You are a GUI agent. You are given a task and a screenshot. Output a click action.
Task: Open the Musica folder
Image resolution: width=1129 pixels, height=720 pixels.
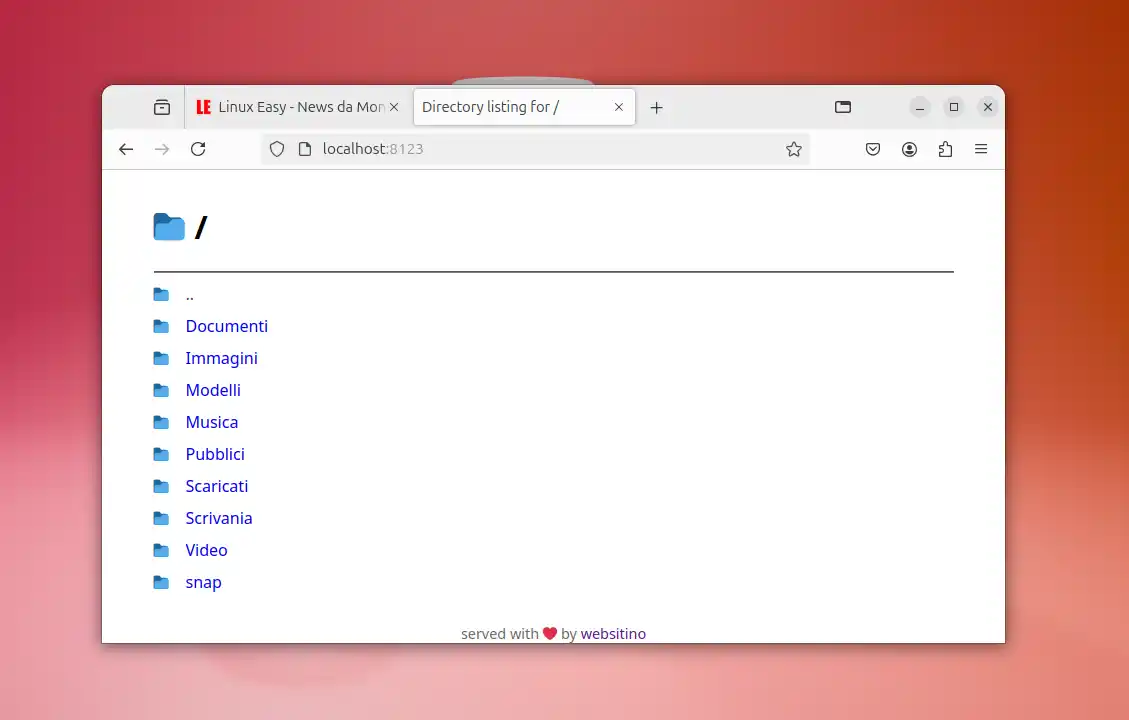point(211,422)
